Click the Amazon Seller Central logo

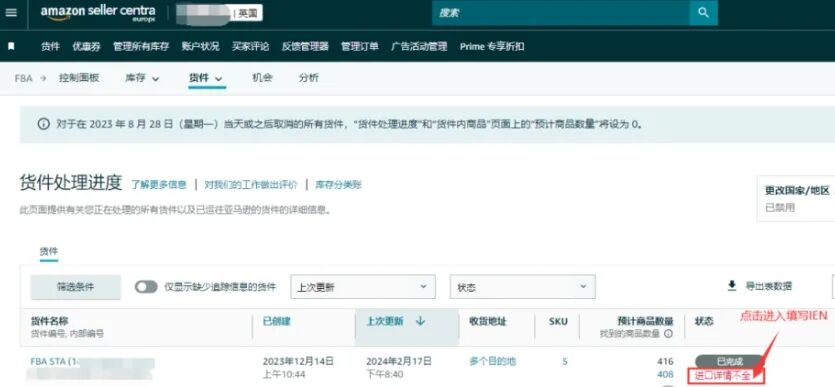[x=98, y=13]
